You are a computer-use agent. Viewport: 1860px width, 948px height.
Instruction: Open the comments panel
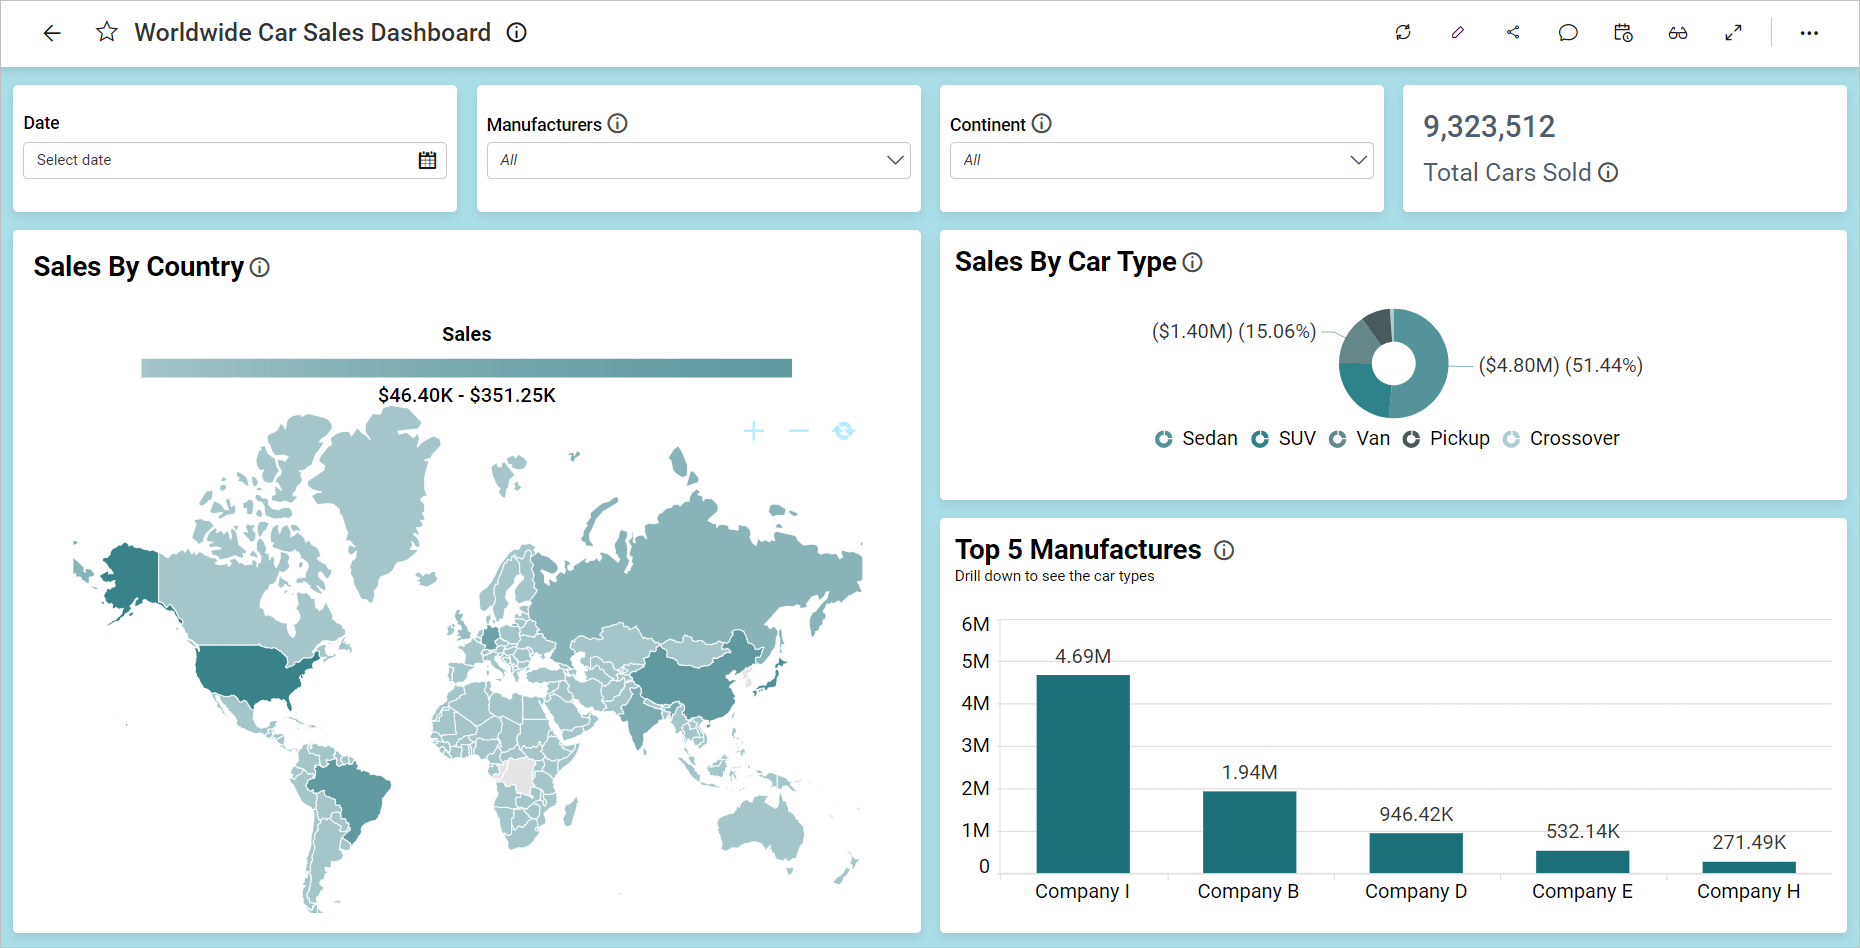[1567, 32]
